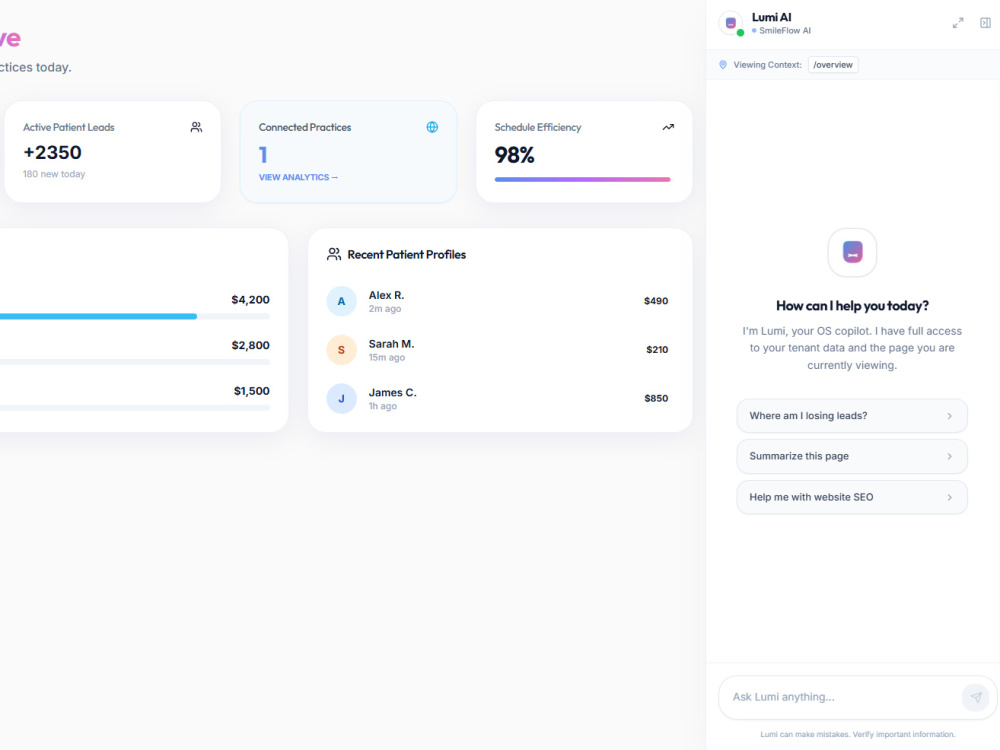Open chevron on Summarize this page
This screenshot has height=750, width=1000.
950,457
